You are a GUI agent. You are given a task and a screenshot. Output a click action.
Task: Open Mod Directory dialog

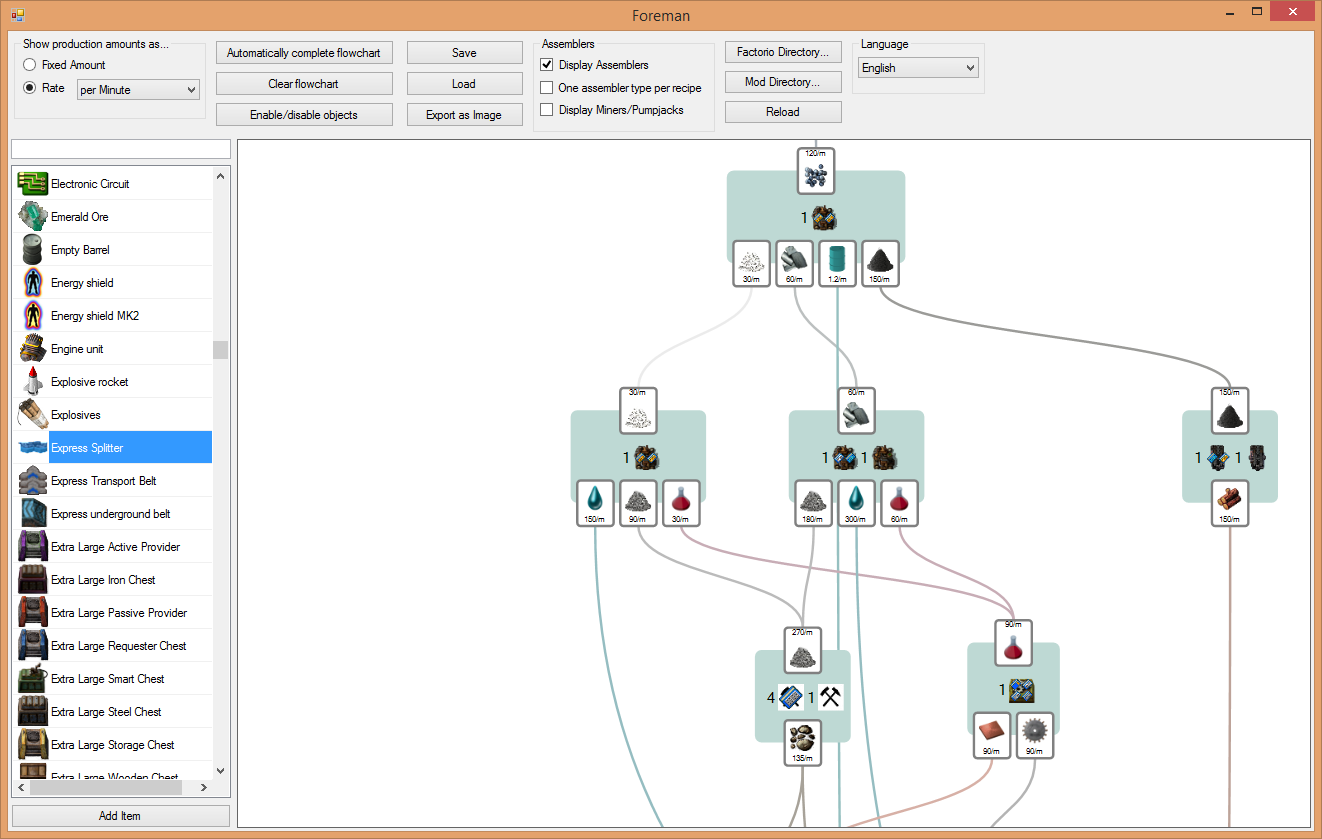tap(783, 82)
